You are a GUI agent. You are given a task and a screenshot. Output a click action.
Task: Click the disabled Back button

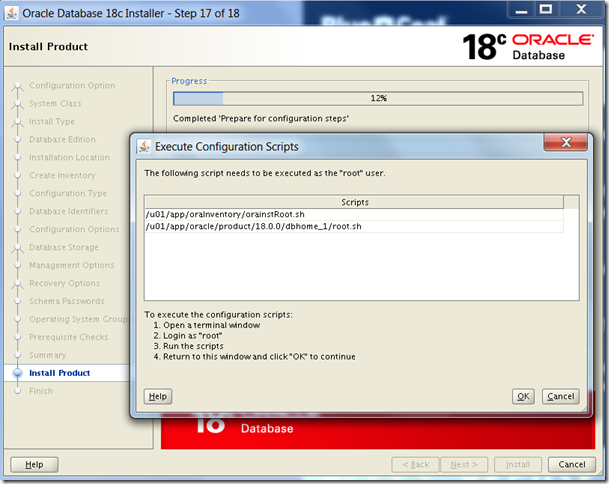416,465
